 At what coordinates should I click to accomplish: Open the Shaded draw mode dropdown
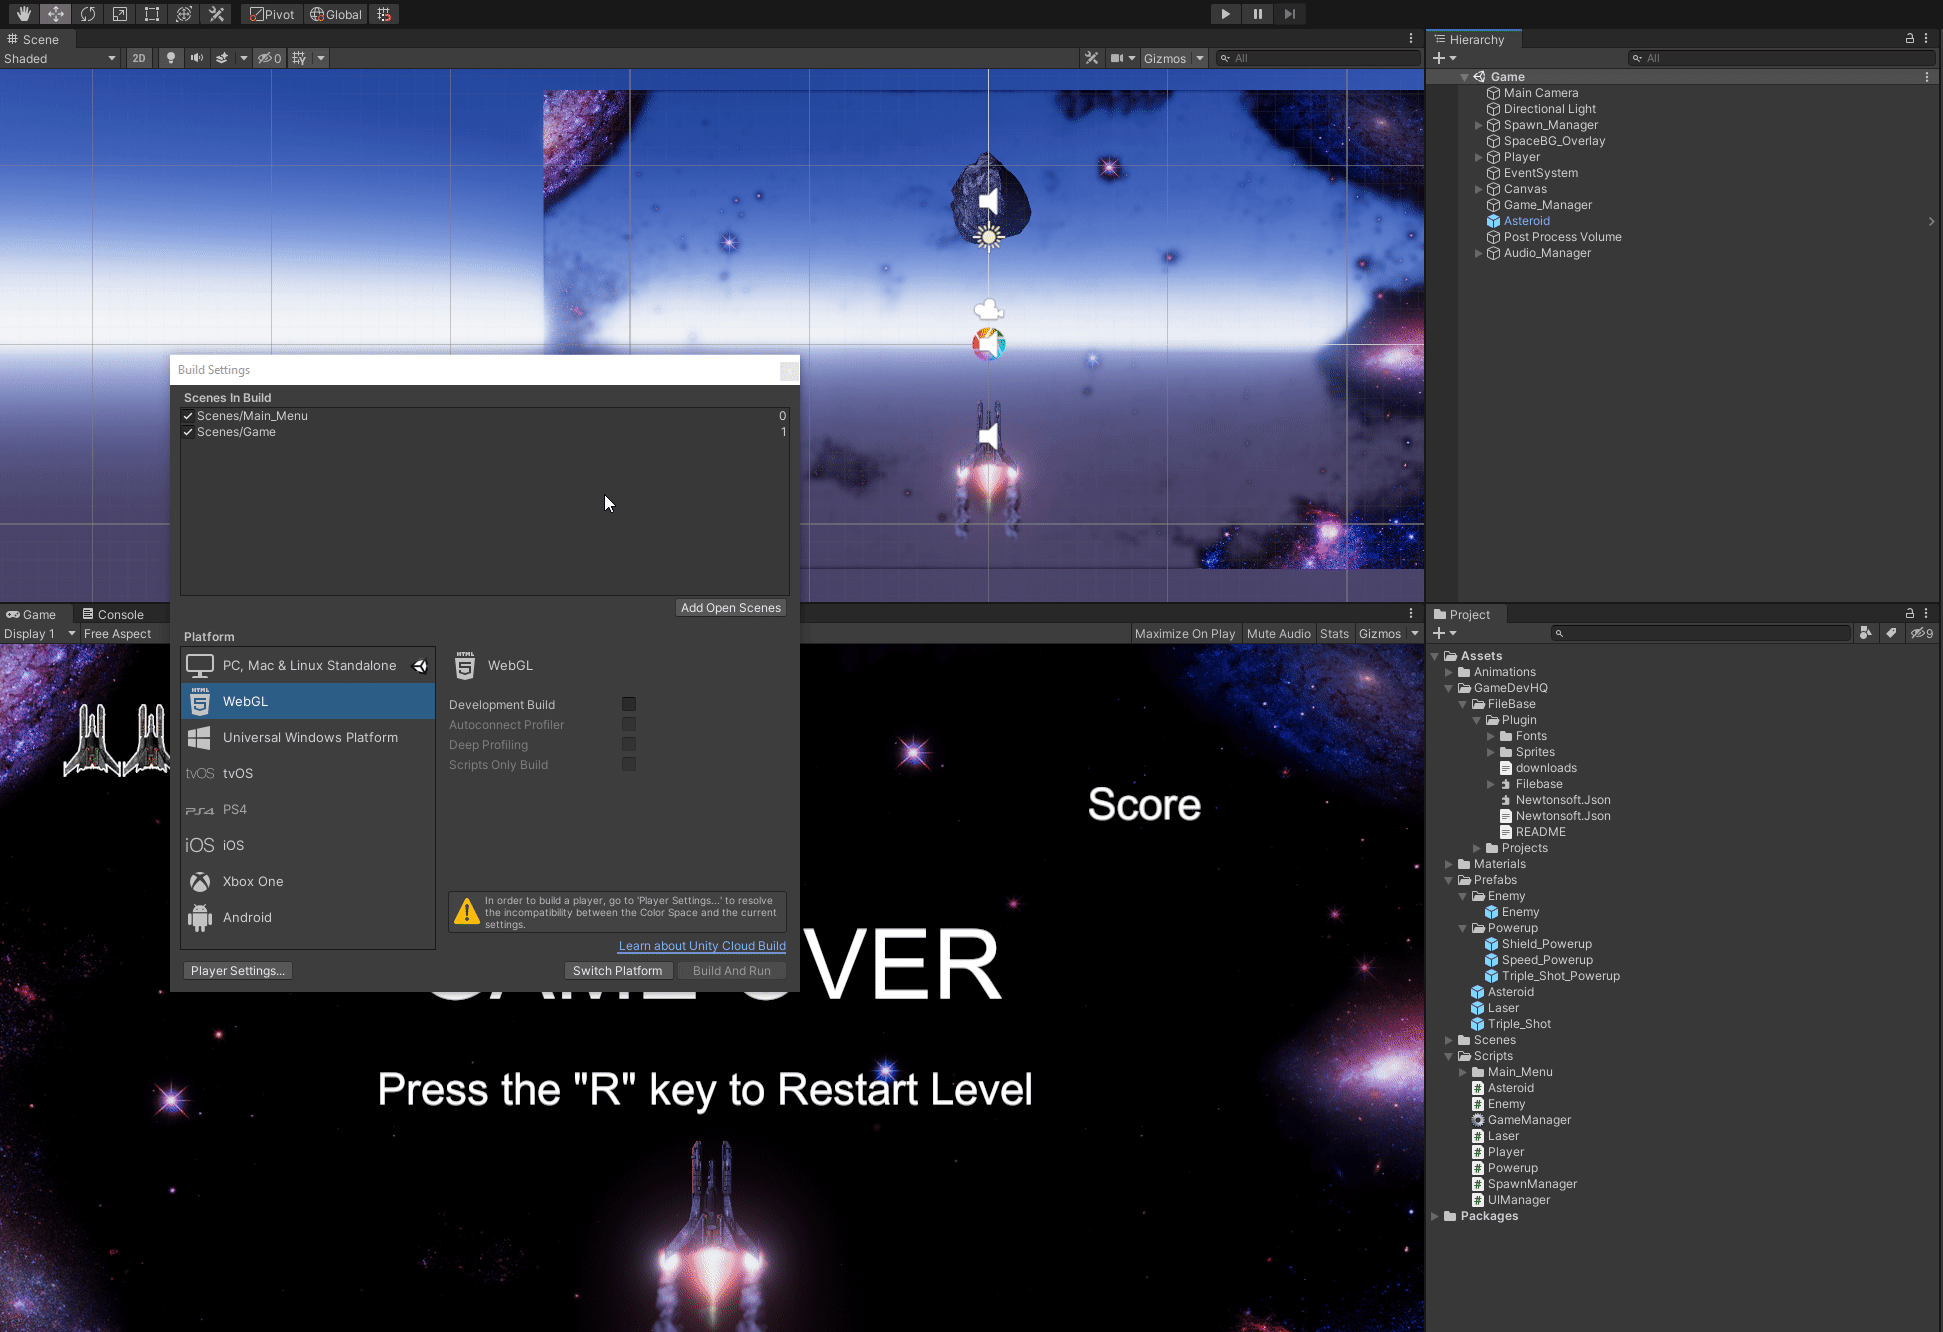coord(60,58)
